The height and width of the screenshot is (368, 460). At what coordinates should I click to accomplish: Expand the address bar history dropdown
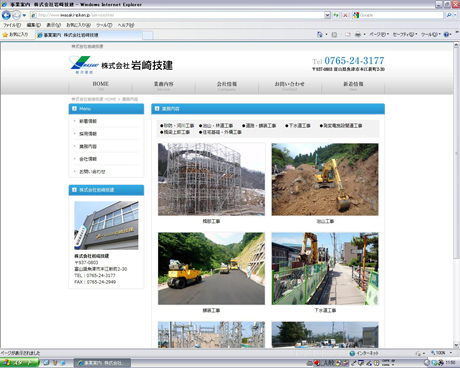point(327,15)
